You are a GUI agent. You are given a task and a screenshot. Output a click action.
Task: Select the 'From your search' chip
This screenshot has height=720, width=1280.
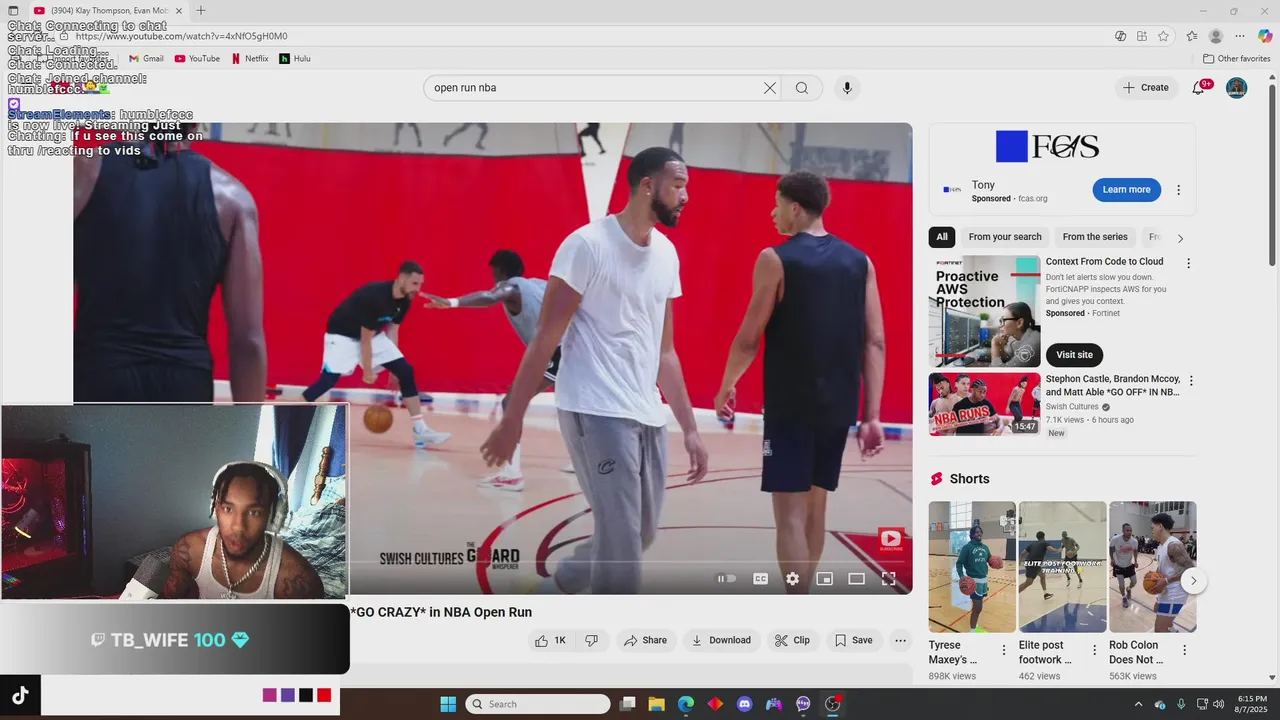(1005, 237)
